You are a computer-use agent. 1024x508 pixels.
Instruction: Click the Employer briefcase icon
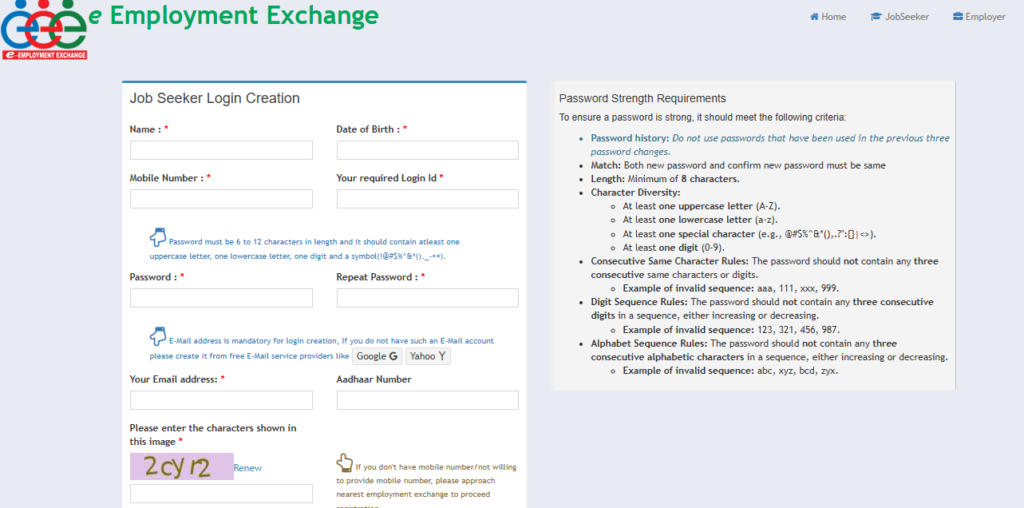coord(957,17)
